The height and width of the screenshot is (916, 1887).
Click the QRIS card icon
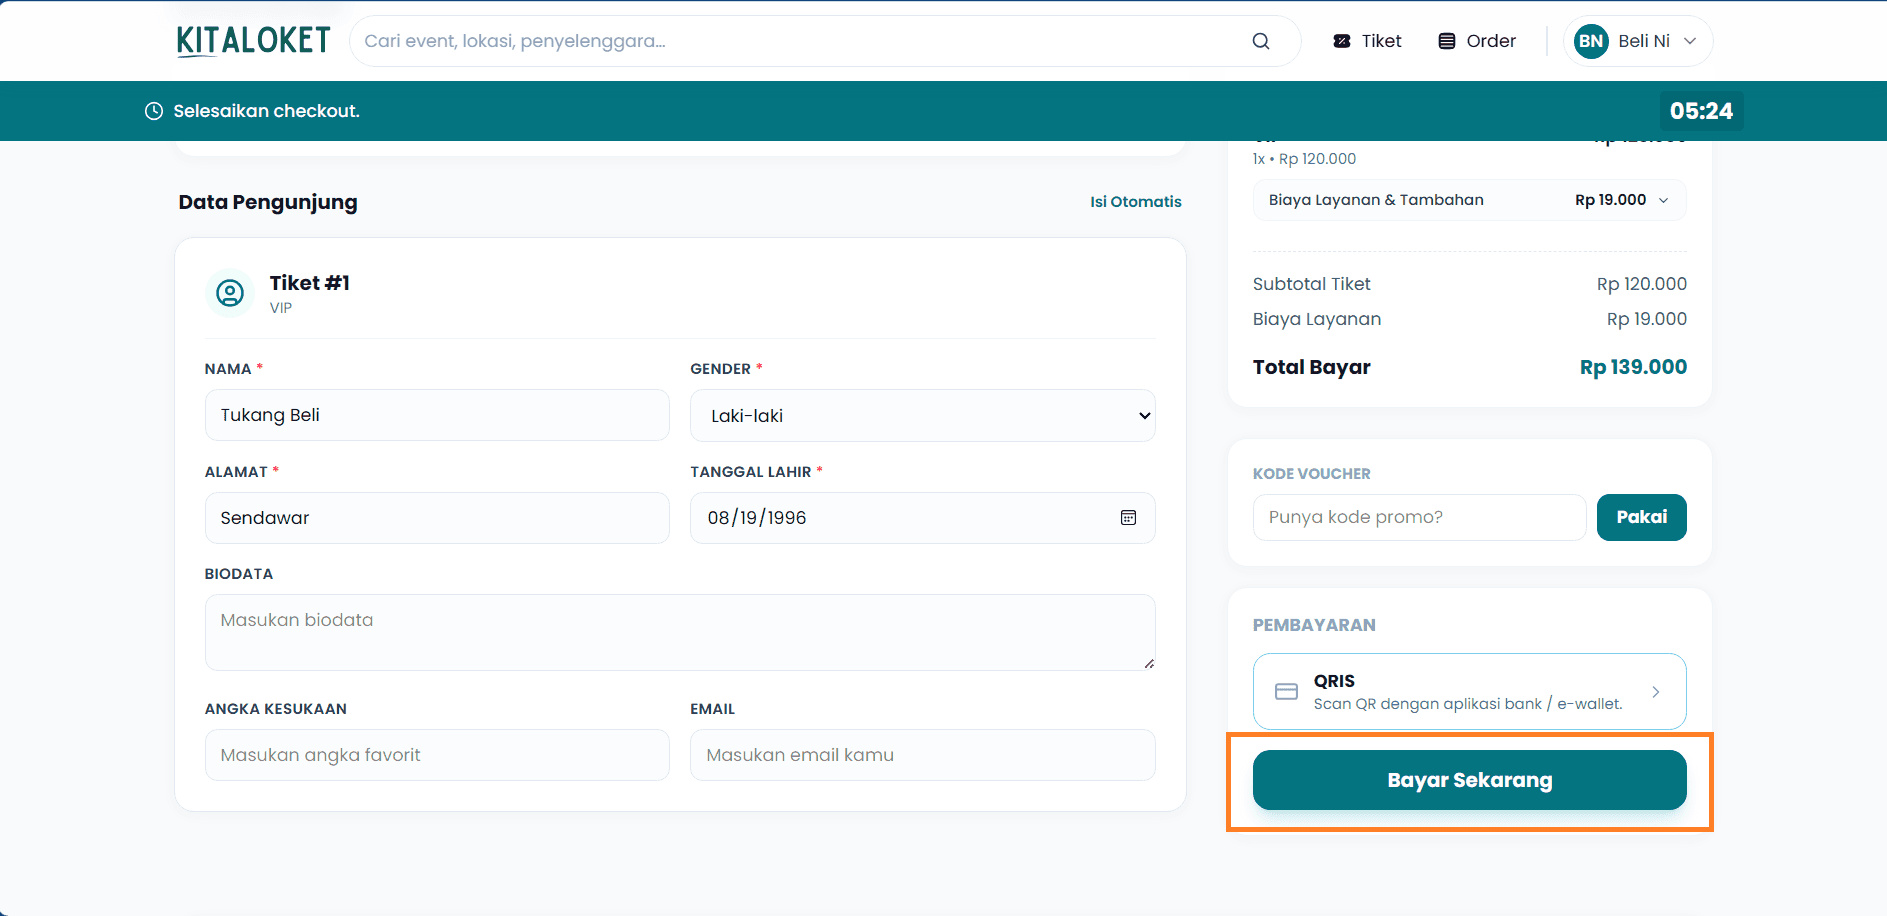pos(1287,692)
